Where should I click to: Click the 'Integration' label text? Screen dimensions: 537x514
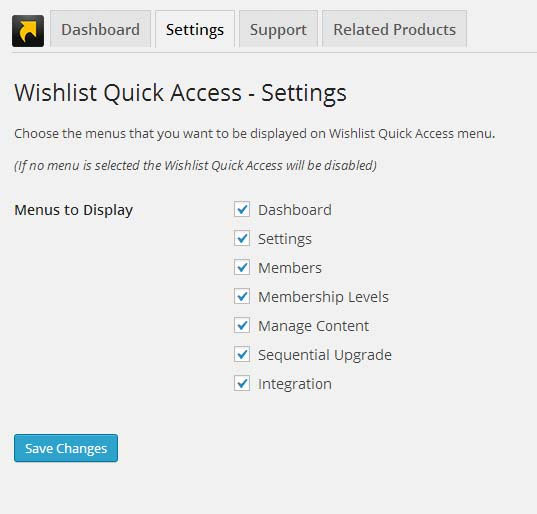coord(295,384)
